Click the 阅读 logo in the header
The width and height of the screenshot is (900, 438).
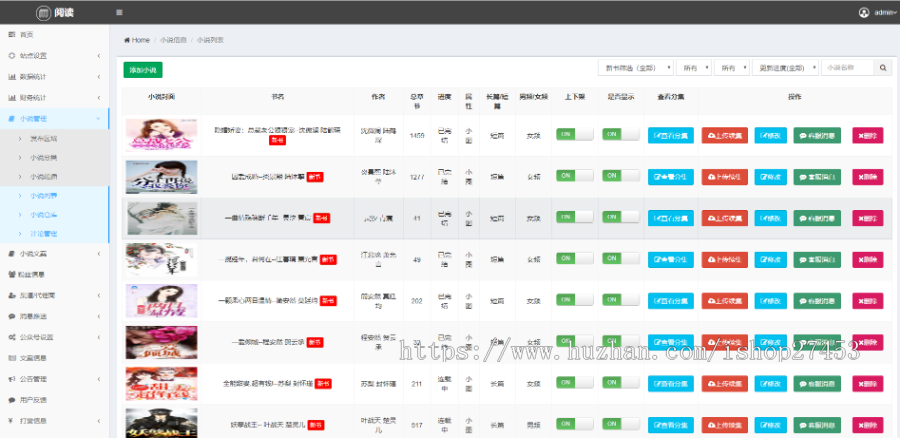click(x=55, y=13)
